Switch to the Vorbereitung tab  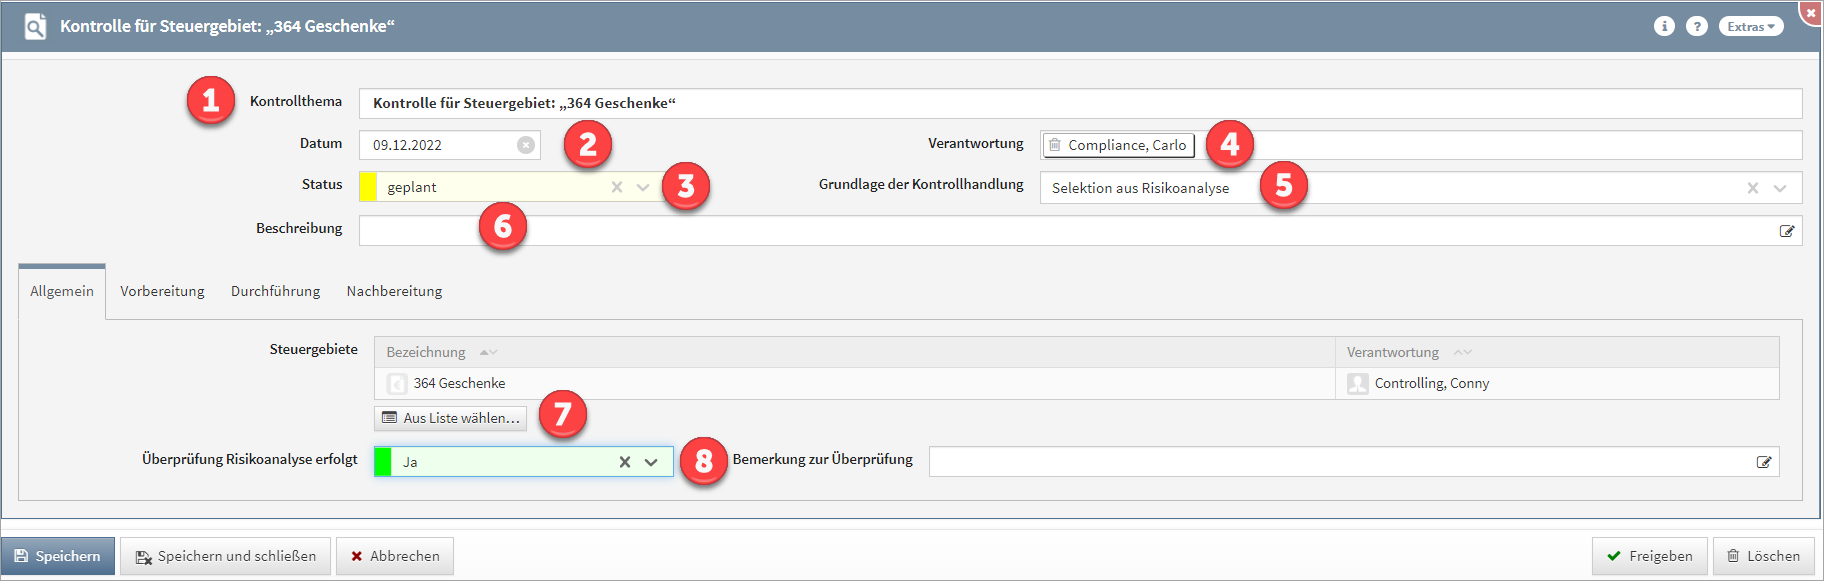pyautogui.click(x=162, y=291)
